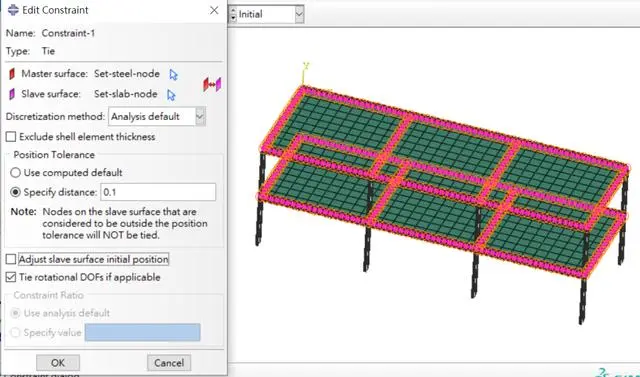Select Use computed default radio

tap(15, 173)
